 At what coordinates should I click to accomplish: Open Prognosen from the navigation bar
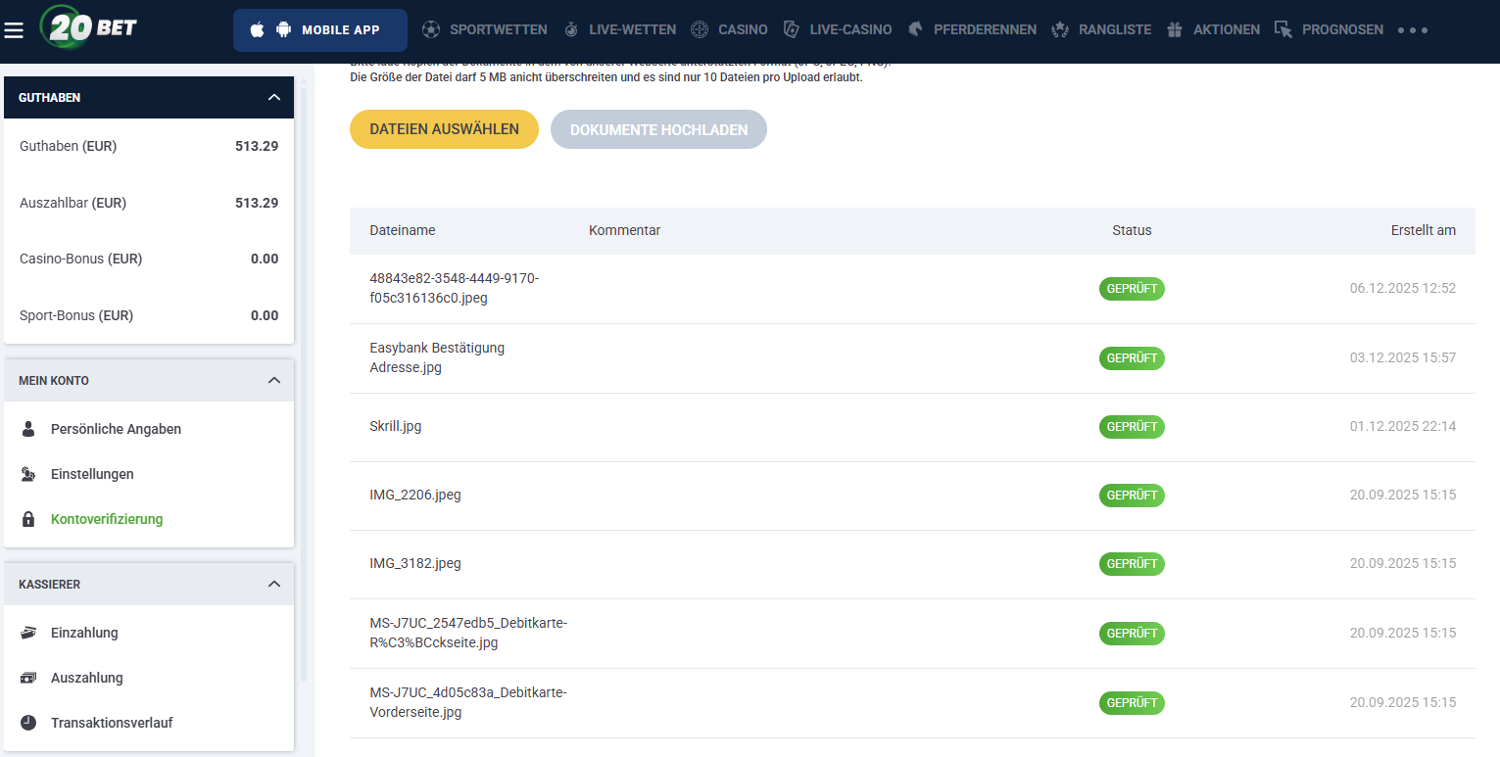coord(1342,30)
